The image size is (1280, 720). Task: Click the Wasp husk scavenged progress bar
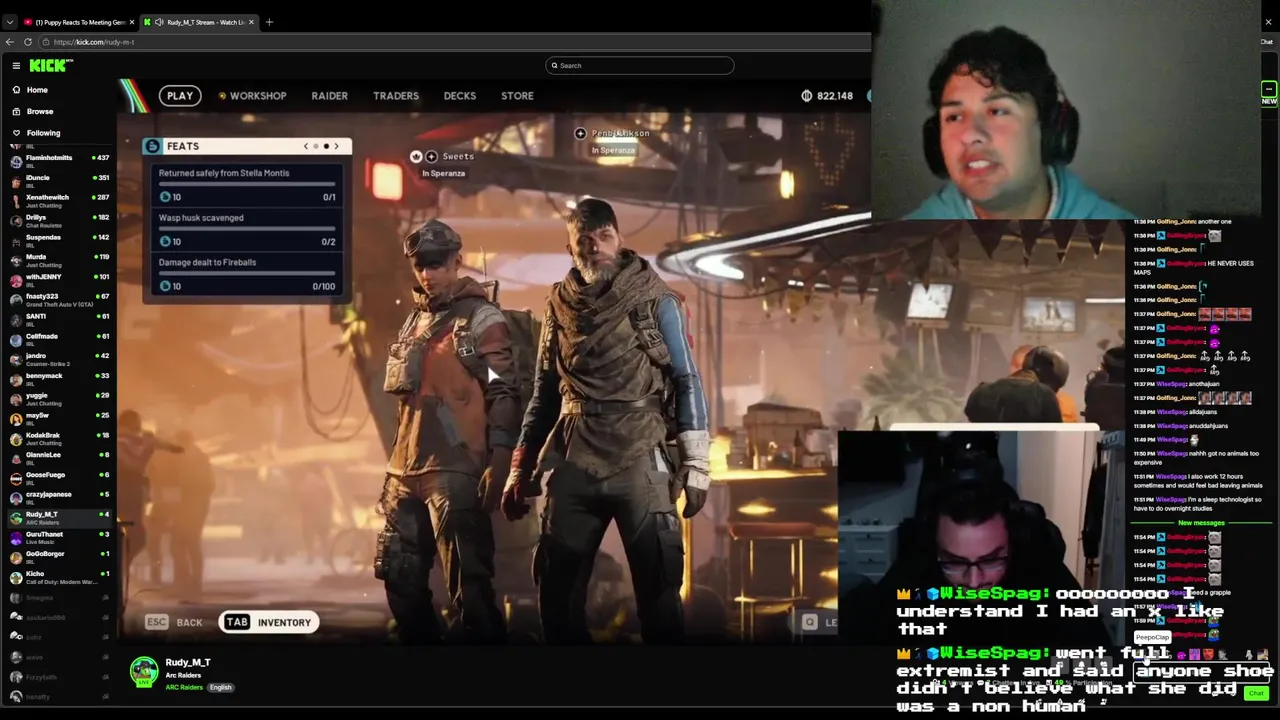click(247, 229)
